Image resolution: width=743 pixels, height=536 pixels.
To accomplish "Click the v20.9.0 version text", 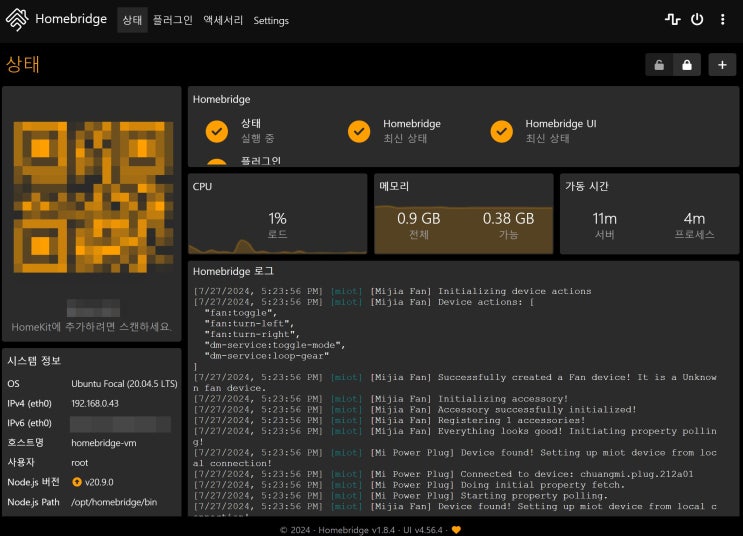I will click(x=99, y=482).
